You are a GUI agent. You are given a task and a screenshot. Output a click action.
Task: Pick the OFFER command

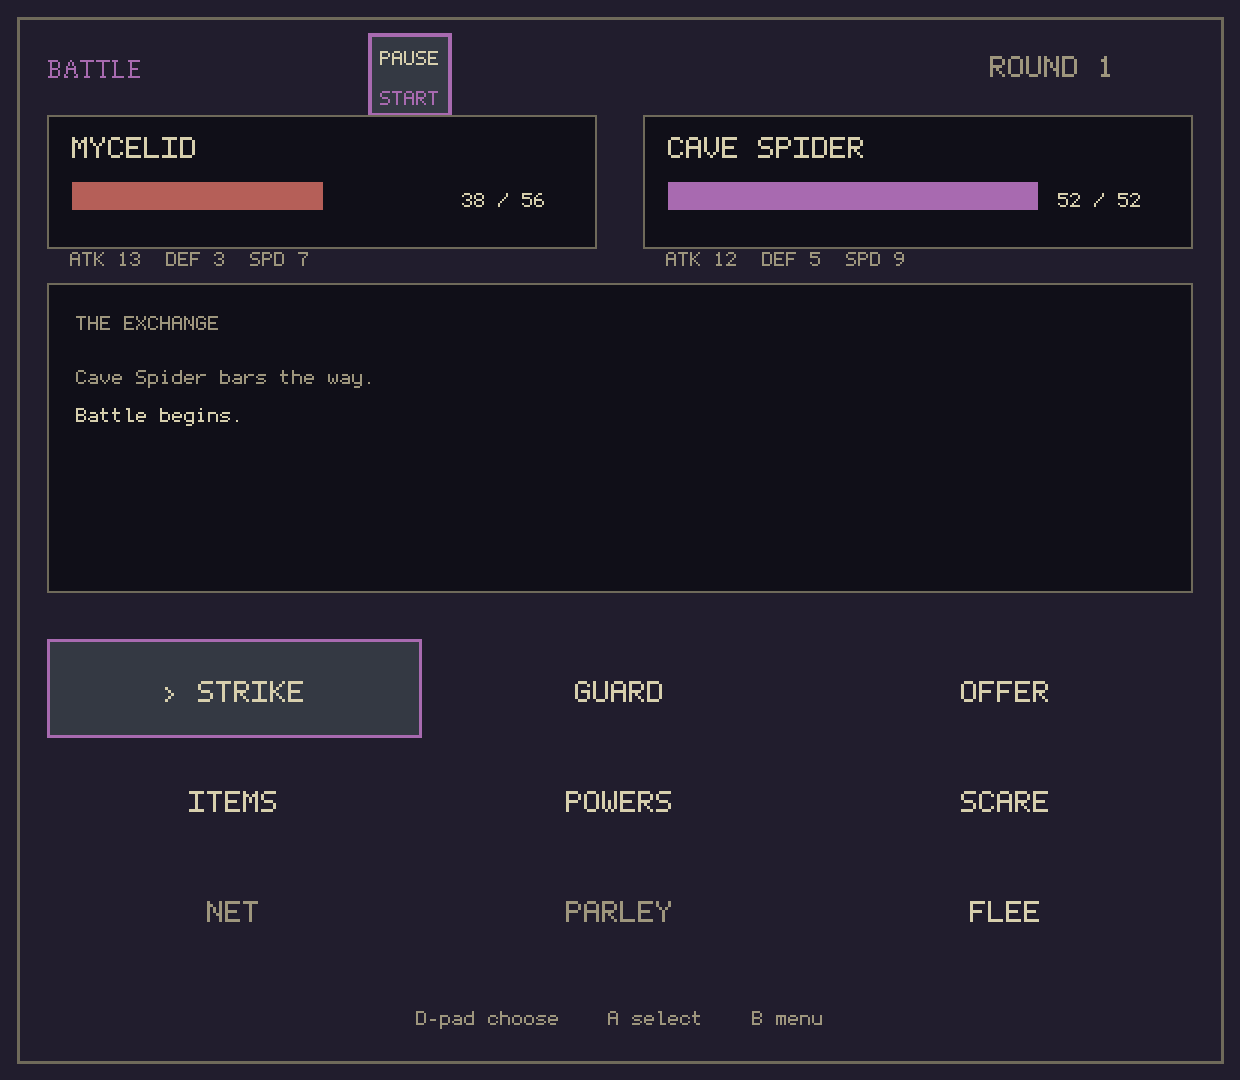1004,692
